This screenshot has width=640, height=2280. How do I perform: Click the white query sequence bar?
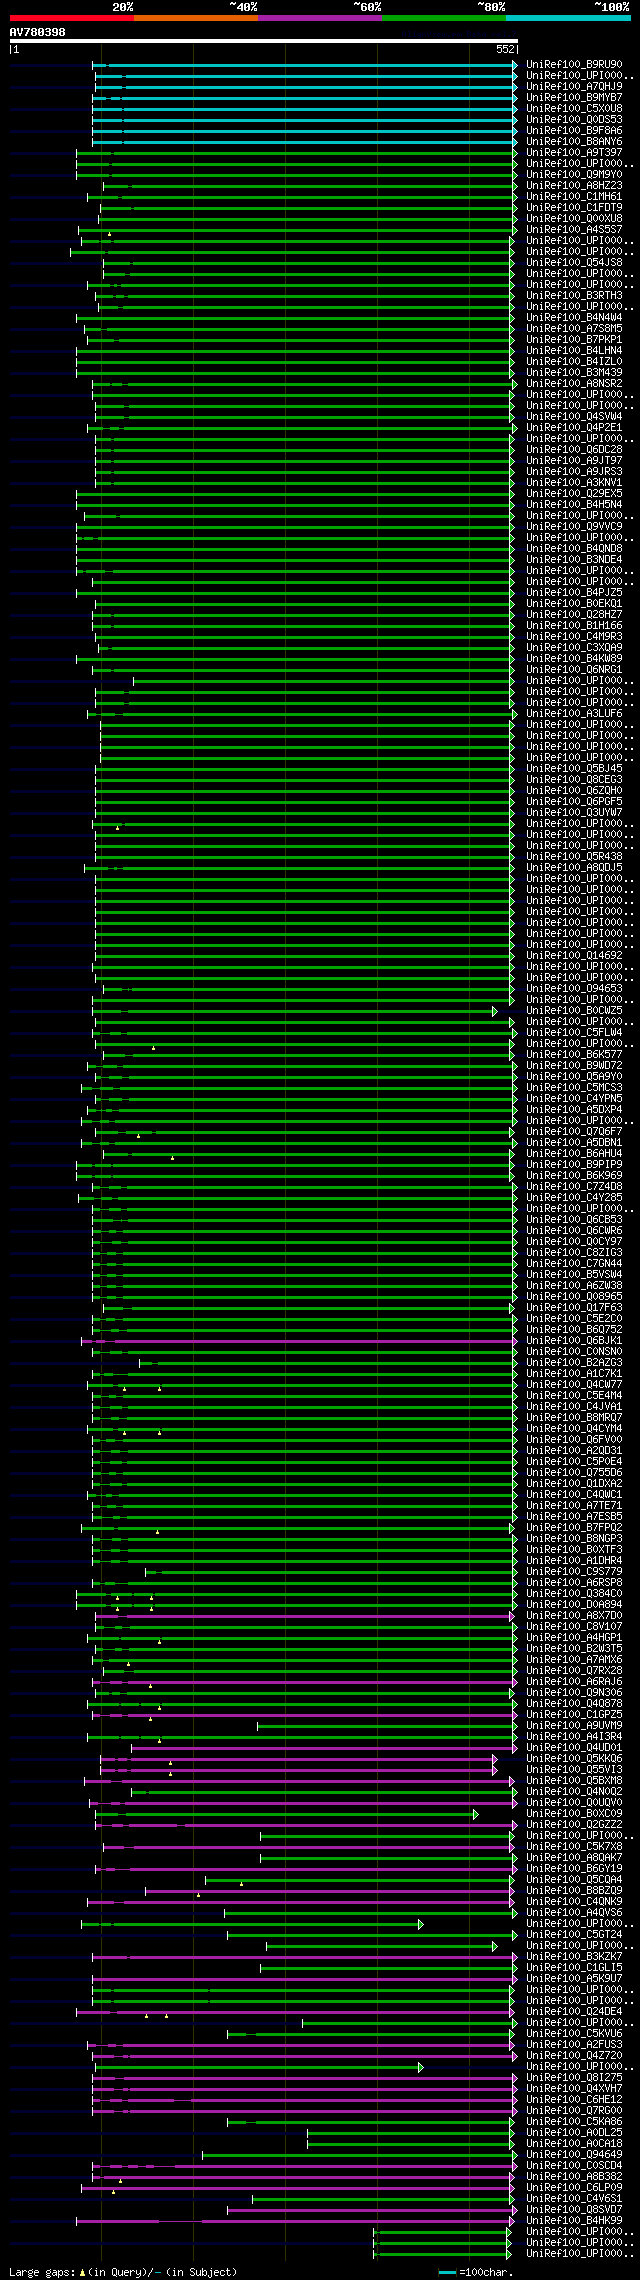[263, 41]
